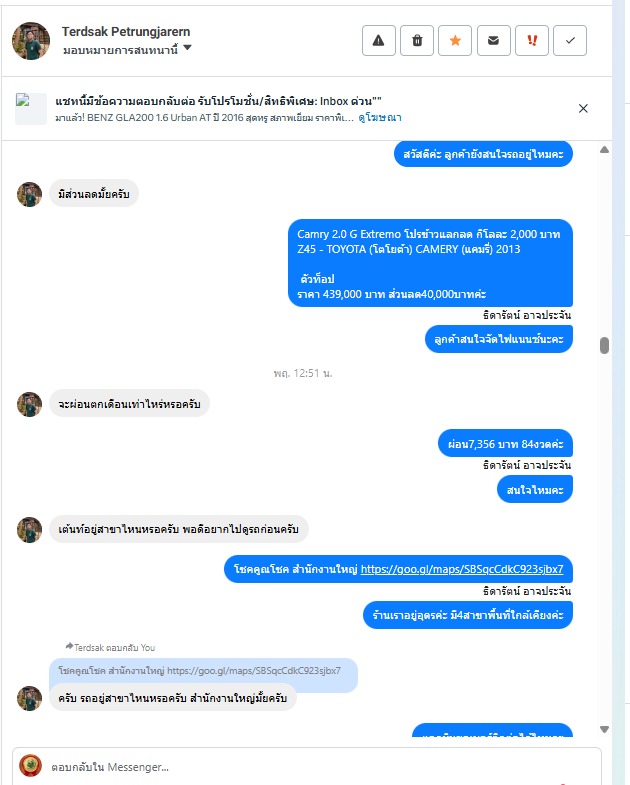Open the ดูโฆษณา view ad link
Image resolution: width=630 pixels, height=785 pixels.
click(x=380, y=118)
